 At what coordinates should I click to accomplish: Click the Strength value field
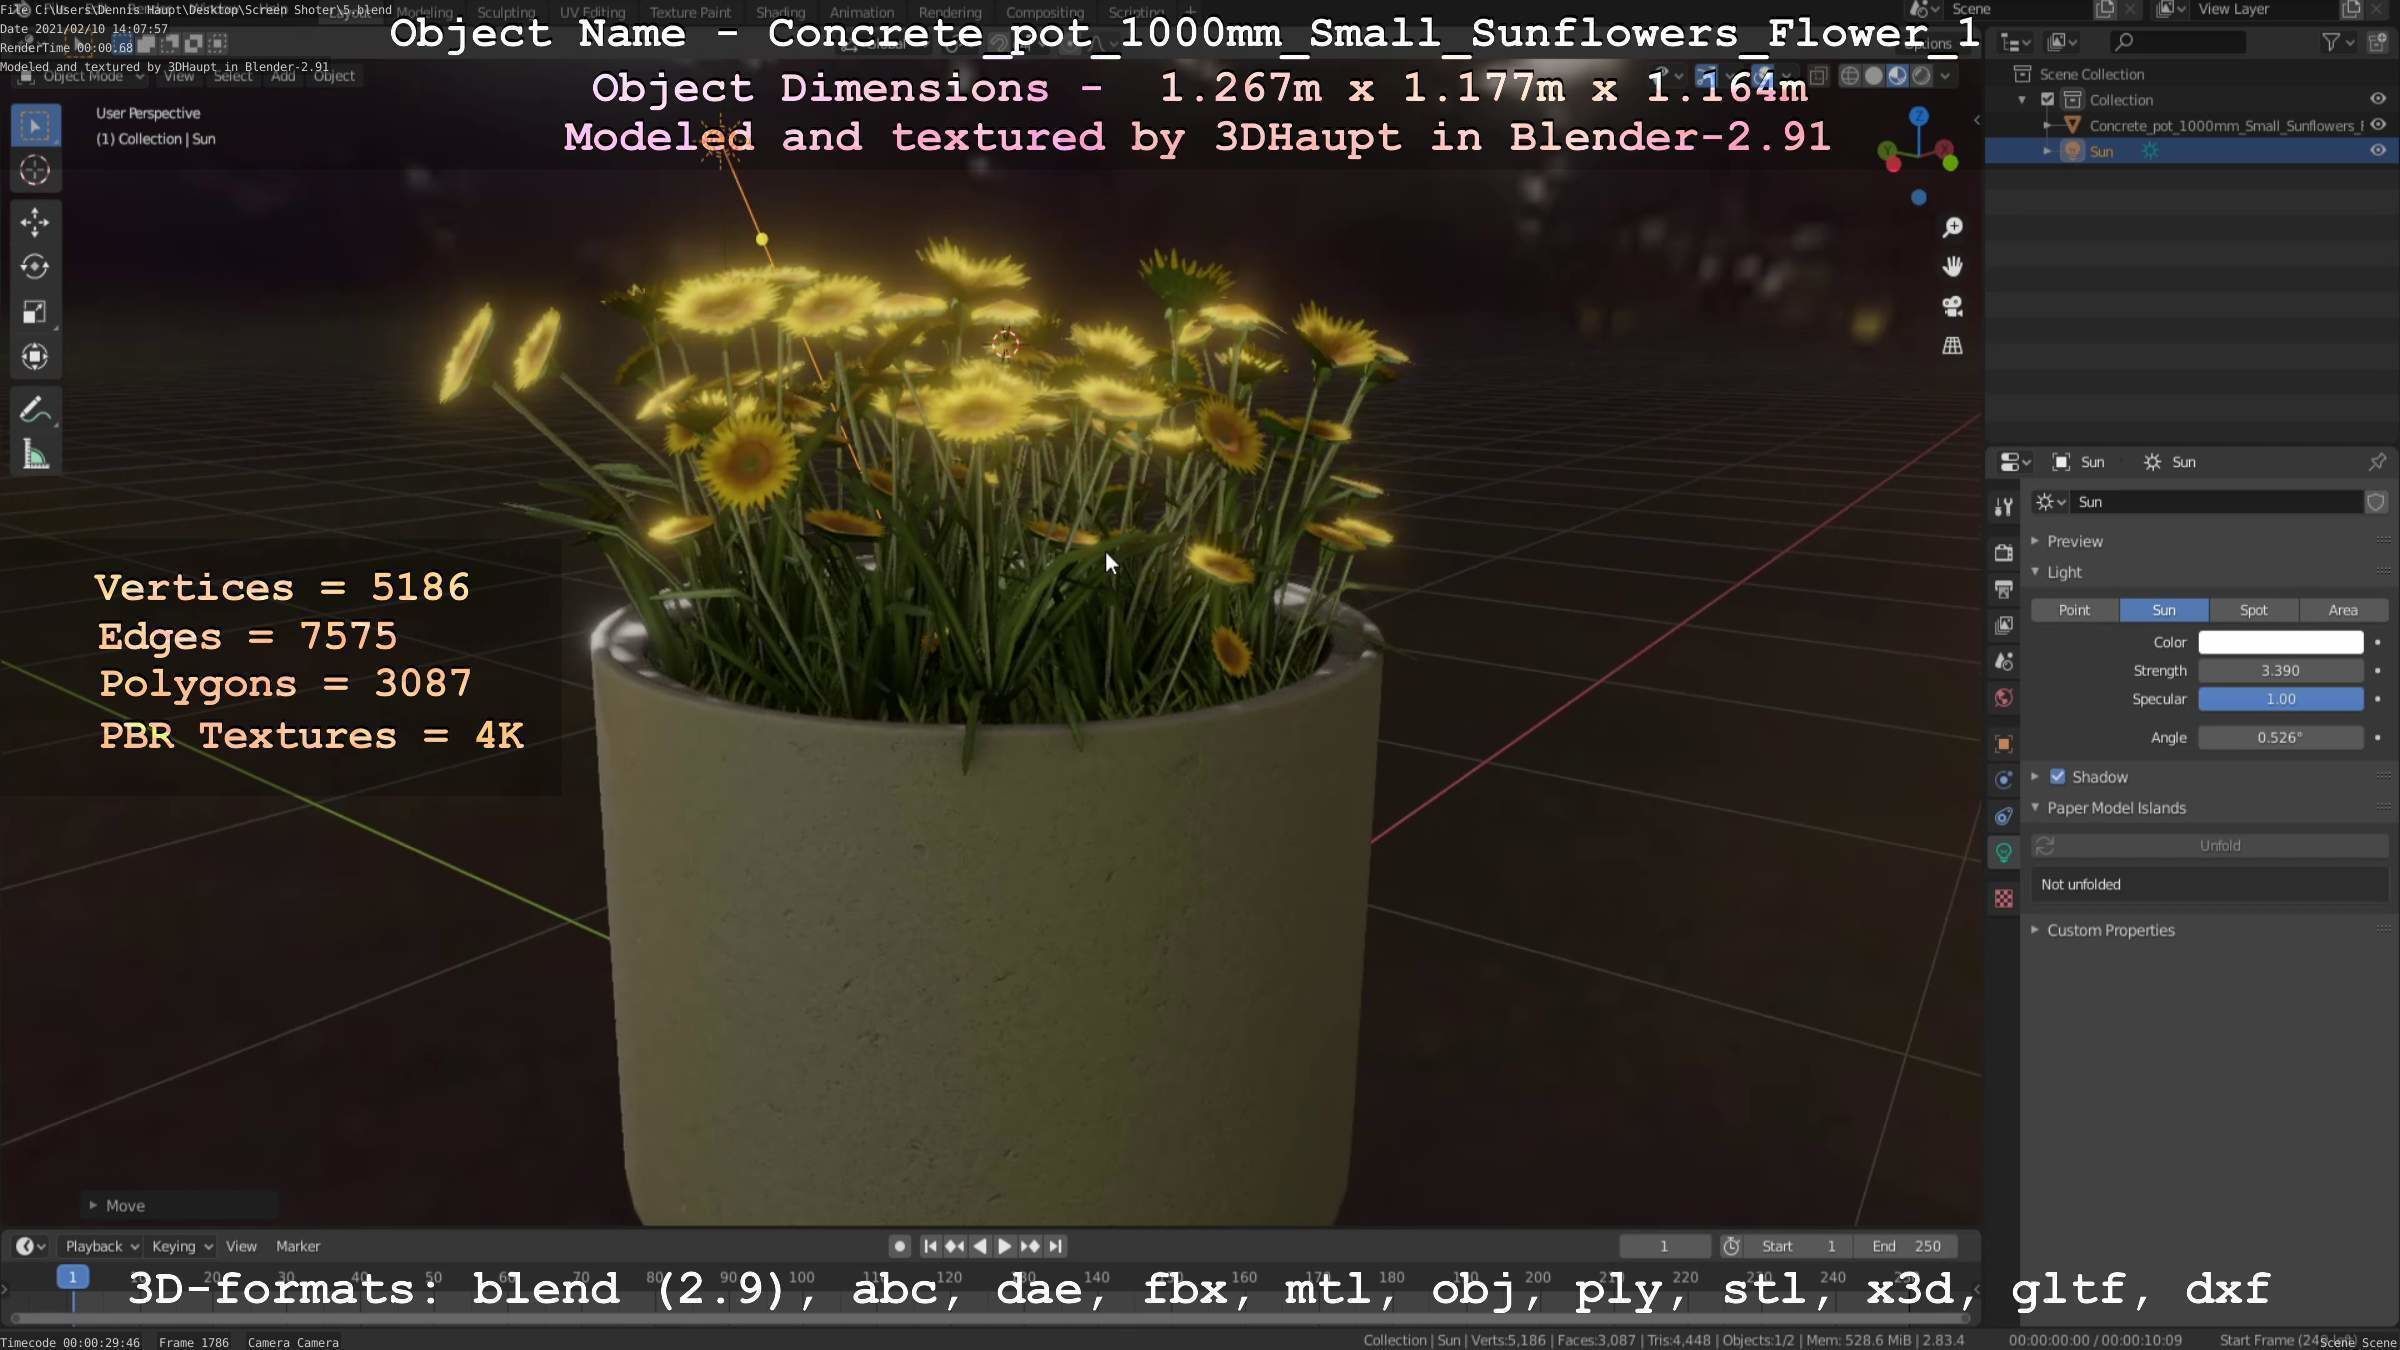pyautogui.click(x=2280, y=671)
